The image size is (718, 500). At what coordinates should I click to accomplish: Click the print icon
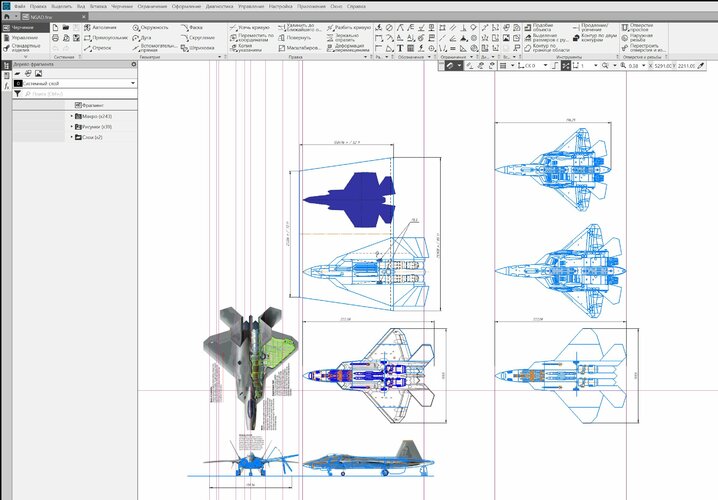[x=55, y=38]
